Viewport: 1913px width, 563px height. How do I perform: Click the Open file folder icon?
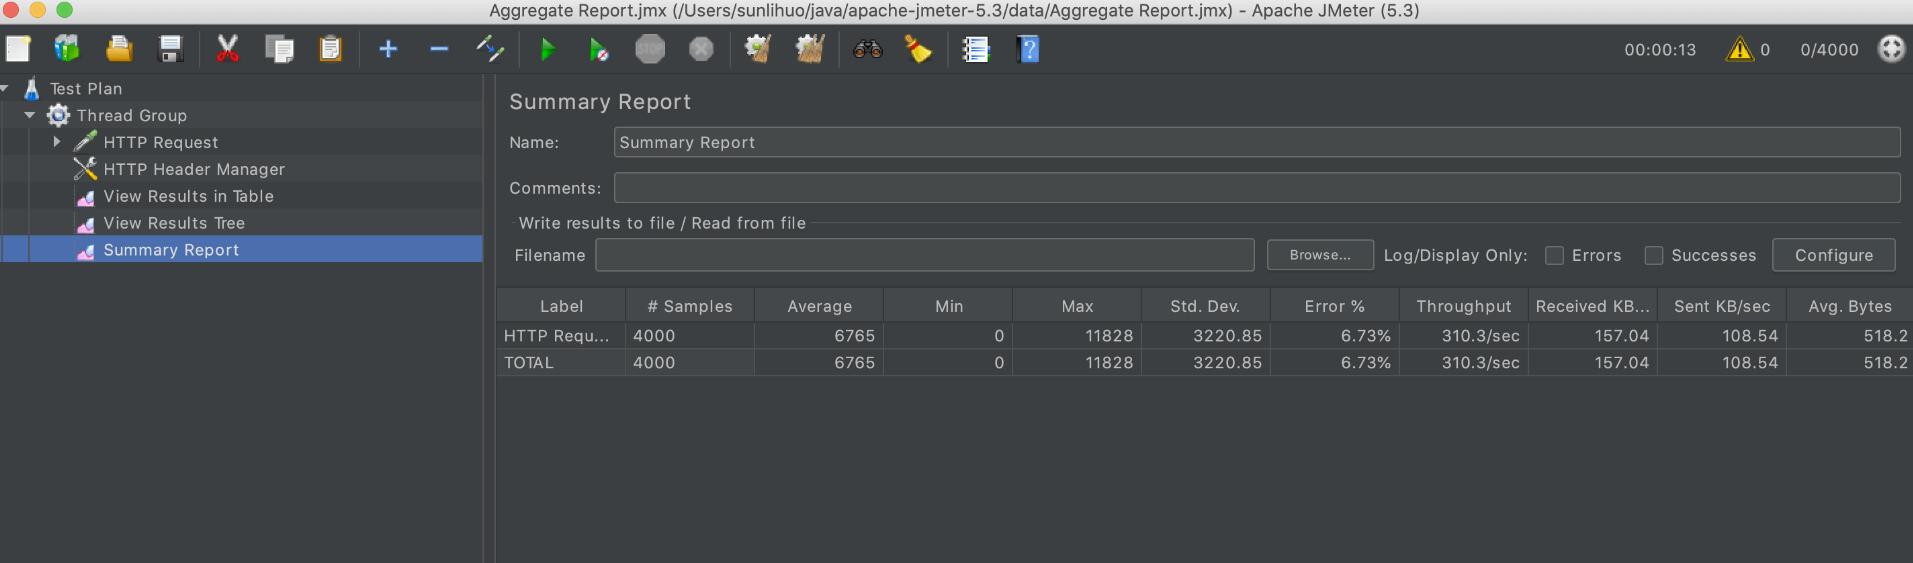[x=119, y=49]
